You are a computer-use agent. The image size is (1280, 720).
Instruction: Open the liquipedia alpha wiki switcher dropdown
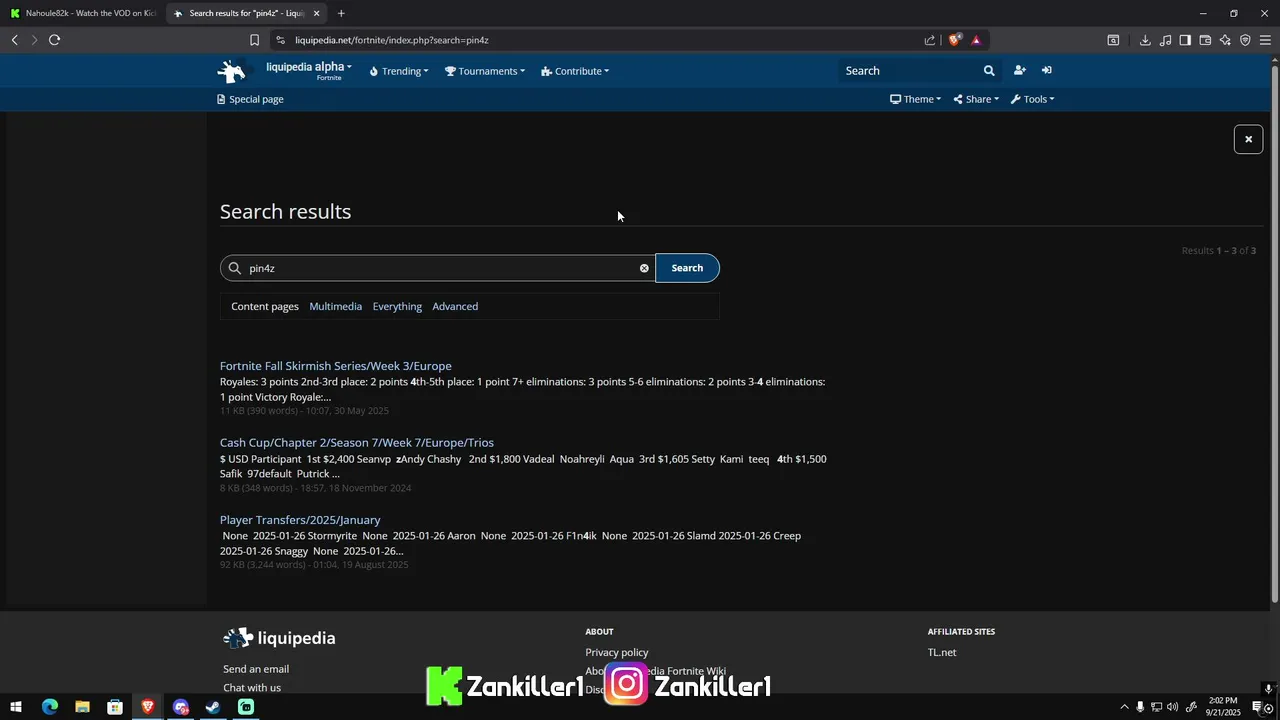tap(309, 70)
